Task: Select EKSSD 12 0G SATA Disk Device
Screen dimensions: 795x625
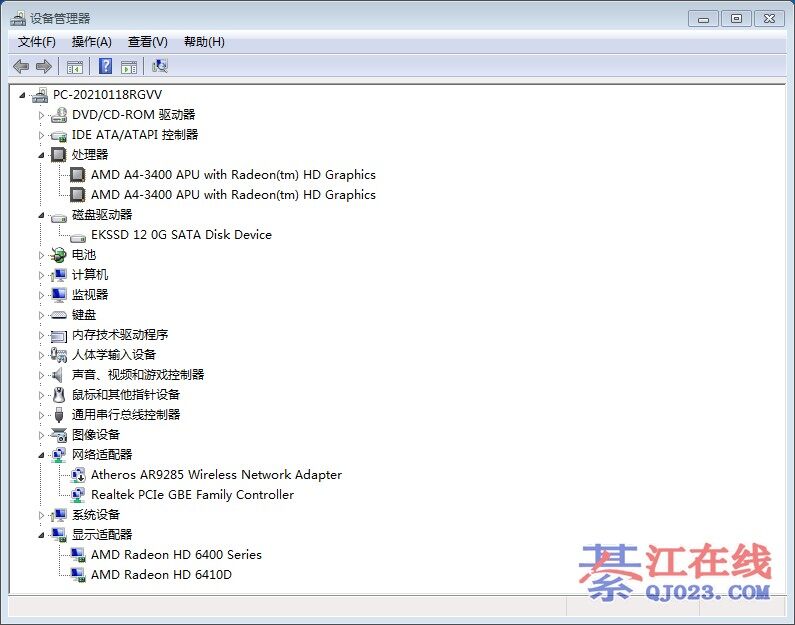Action: click(x=181, y=235)
